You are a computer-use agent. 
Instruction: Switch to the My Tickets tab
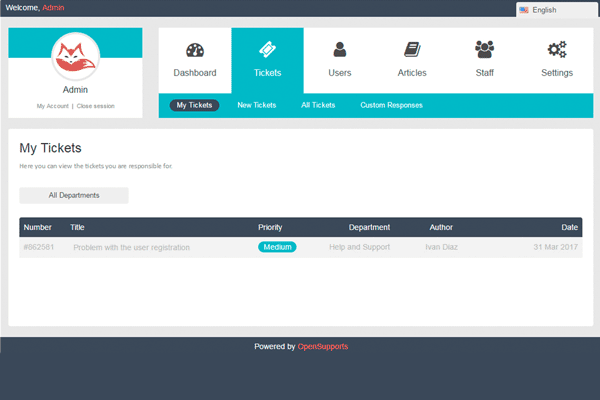pyautogui.click(x=194, y=105)
